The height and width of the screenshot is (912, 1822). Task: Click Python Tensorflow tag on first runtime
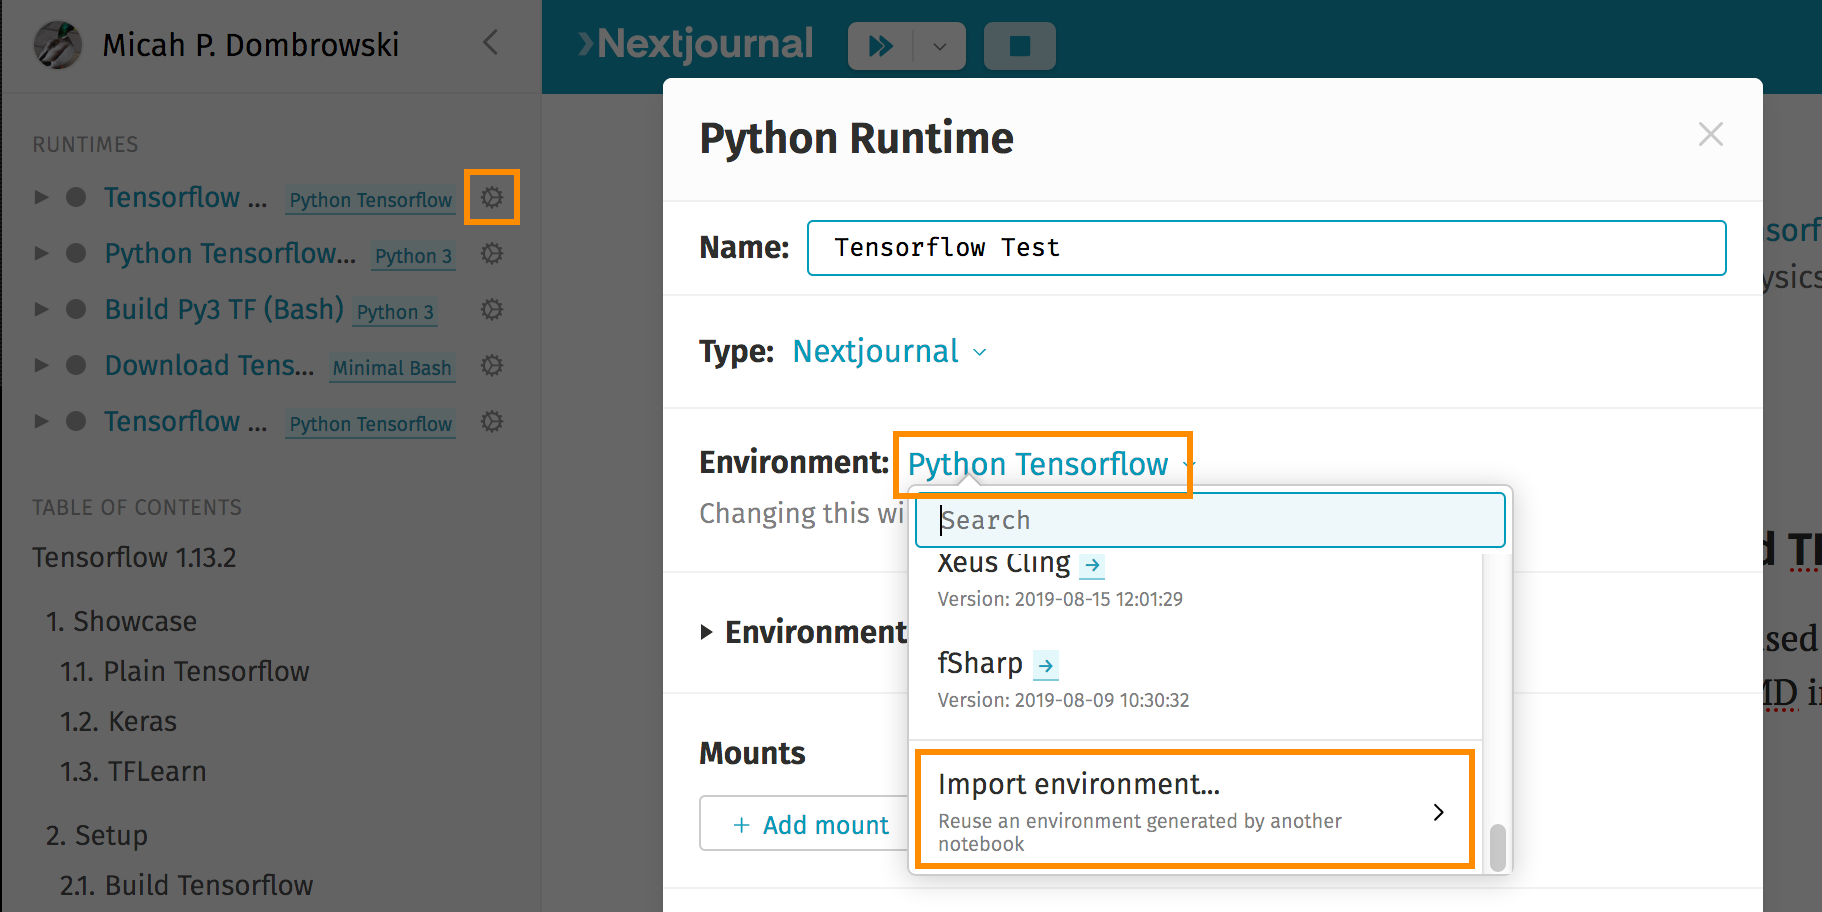pyautogui.click(x=371, y=200)
